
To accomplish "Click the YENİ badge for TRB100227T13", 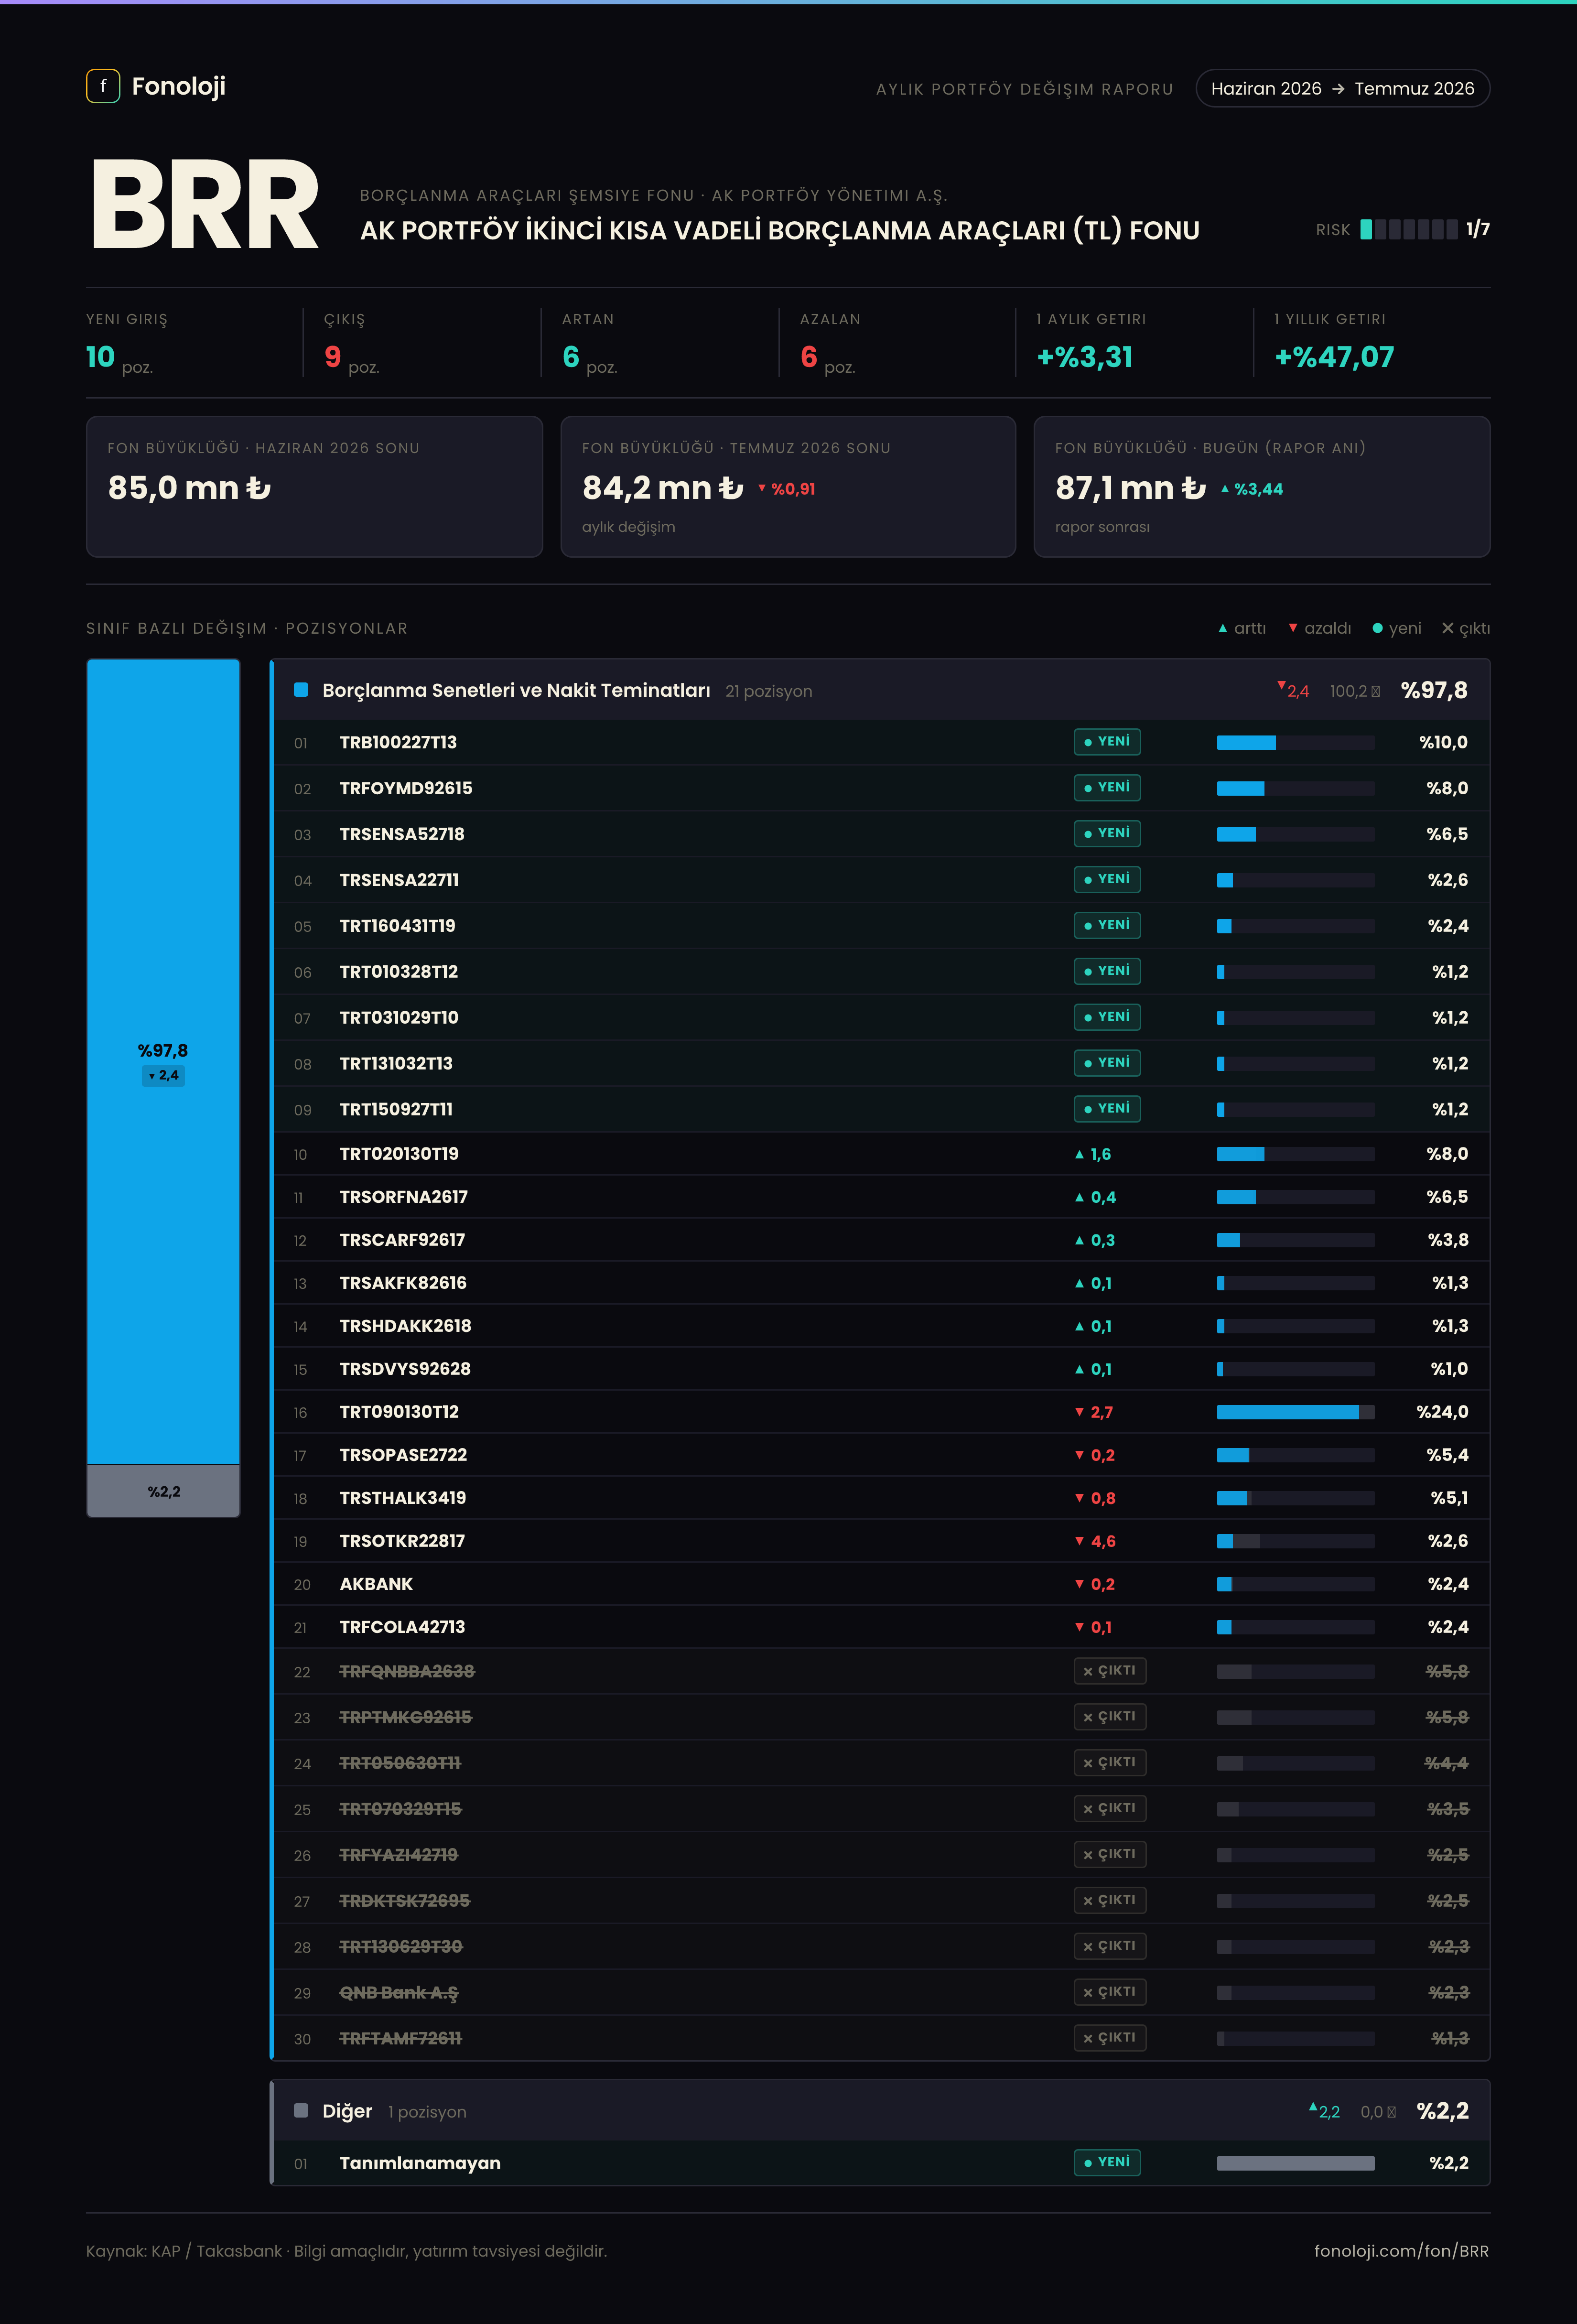I will (x=1107, y=742).
